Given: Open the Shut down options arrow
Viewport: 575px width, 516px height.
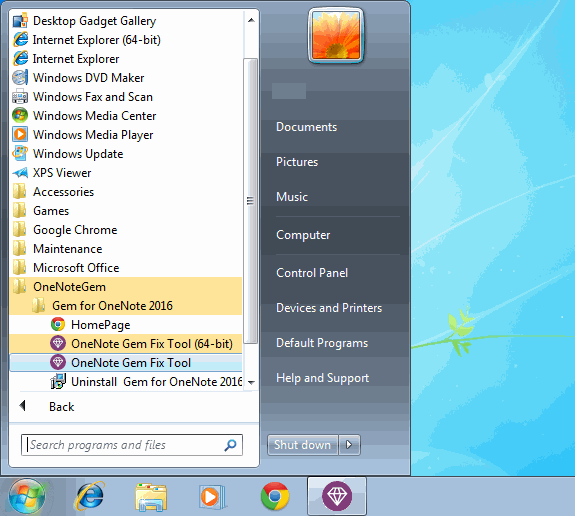Looking at the screenshot, I should [x=349, y=445].
